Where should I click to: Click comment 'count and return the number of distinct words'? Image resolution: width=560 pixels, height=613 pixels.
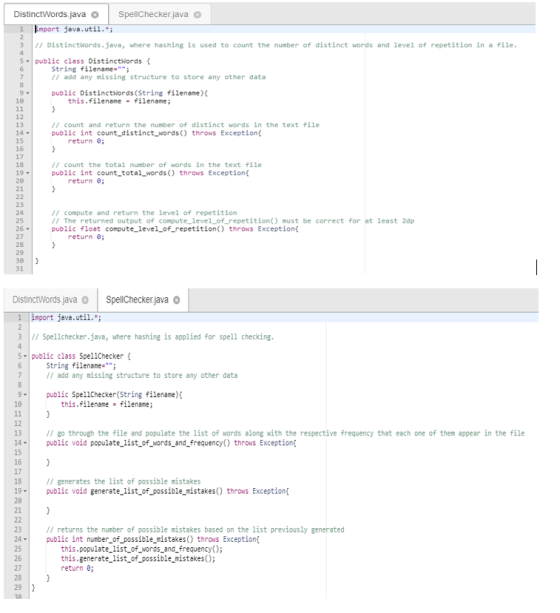click(x=185, y=125)
